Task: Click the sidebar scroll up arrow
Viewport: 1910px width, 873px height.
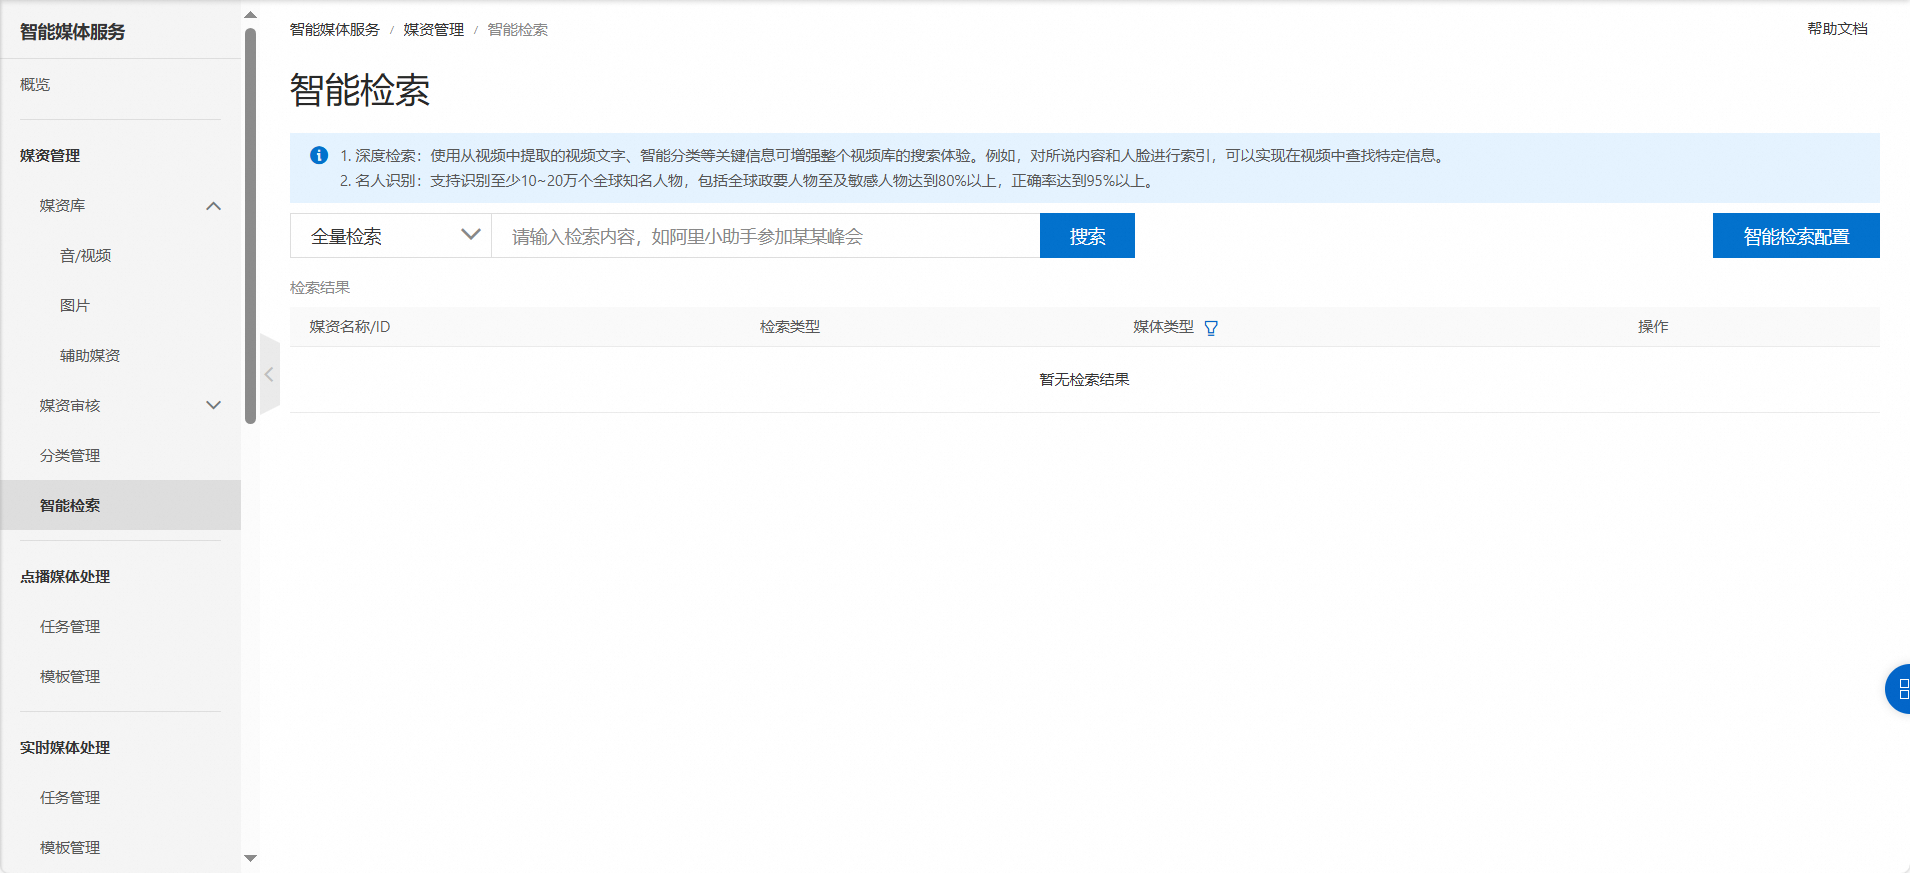Action: click(x=250, y=15)
